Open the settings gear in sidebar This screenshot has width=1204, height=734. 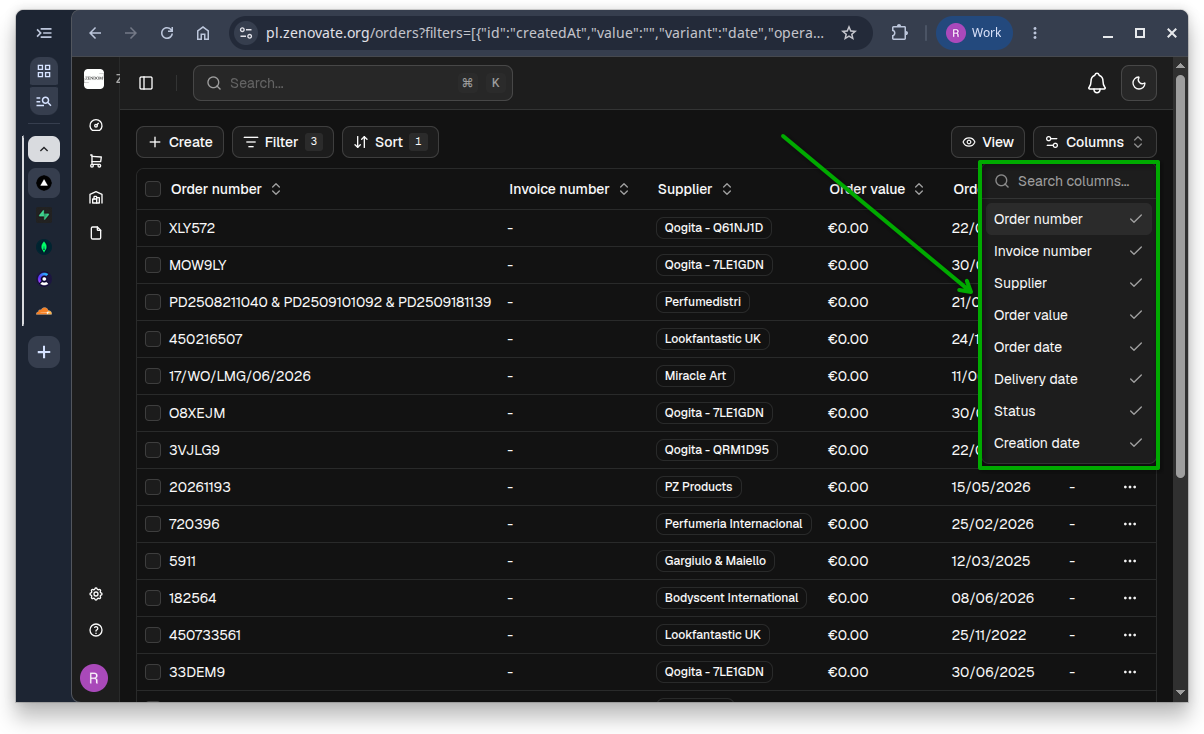(x=96, y=594)
